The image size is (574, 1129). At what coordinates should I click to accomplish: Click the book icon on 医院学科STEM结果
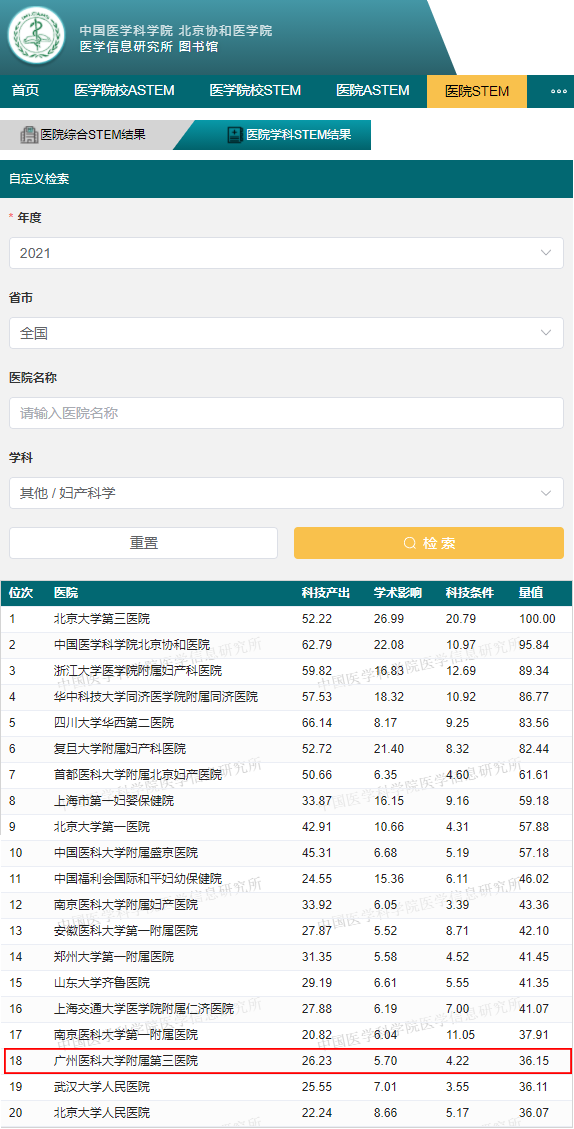pyautogui.click(x=235, y=135)
